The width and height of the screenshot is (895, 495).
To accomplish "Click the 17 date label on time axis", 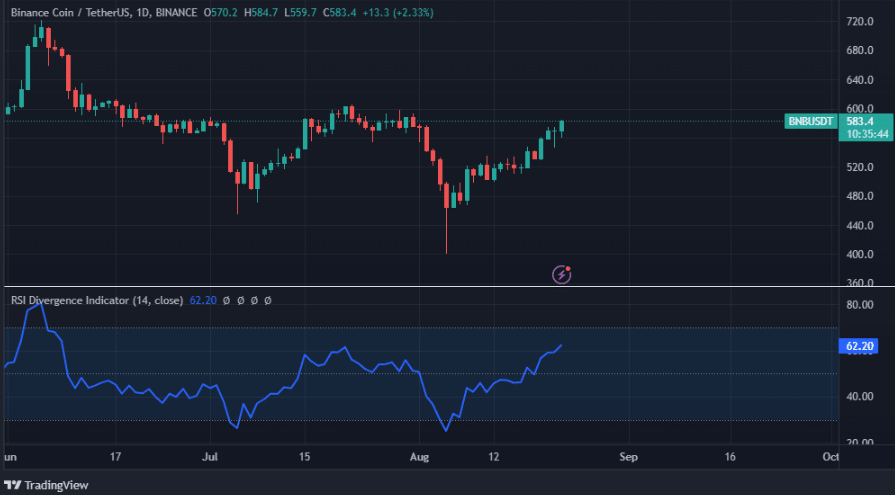I will tap(116, 457).
